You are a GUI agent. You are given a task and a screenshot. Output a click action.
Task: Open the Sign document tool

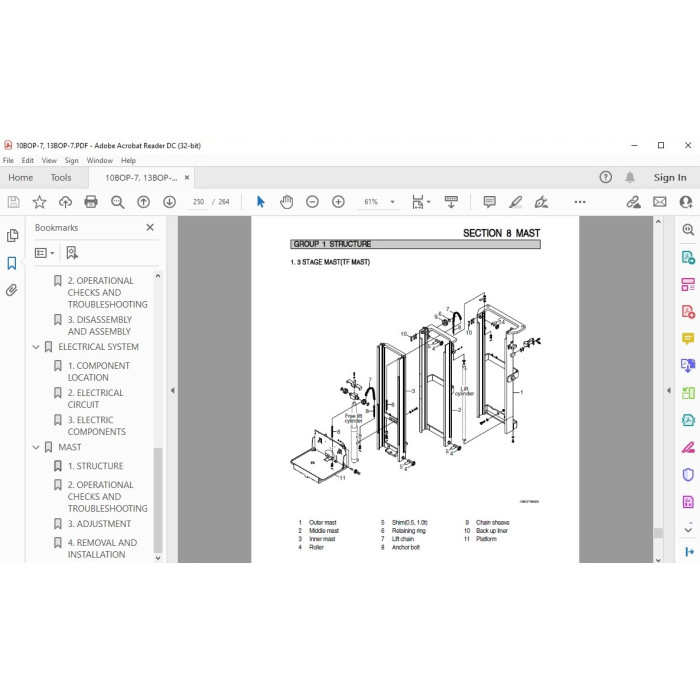click(542, 202)
